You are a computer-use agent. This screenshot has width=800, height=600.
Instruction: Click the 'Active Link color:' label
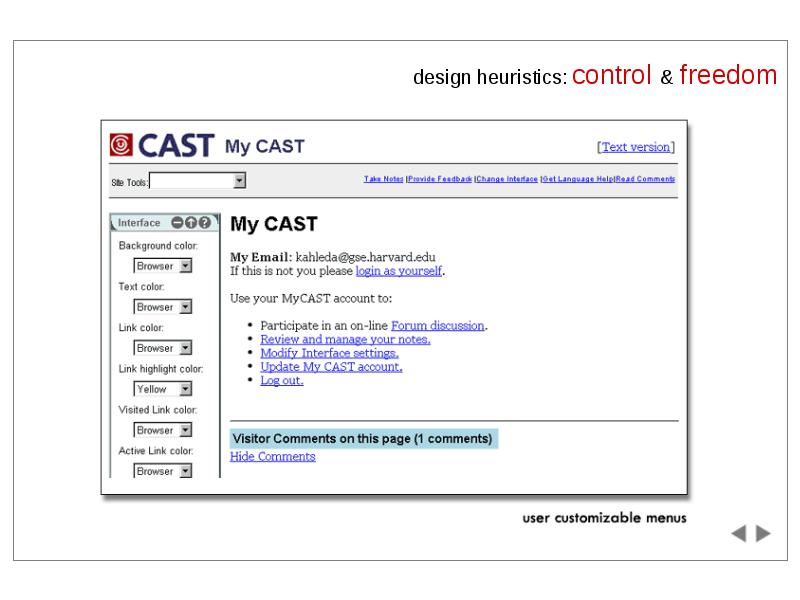point(156,451)
